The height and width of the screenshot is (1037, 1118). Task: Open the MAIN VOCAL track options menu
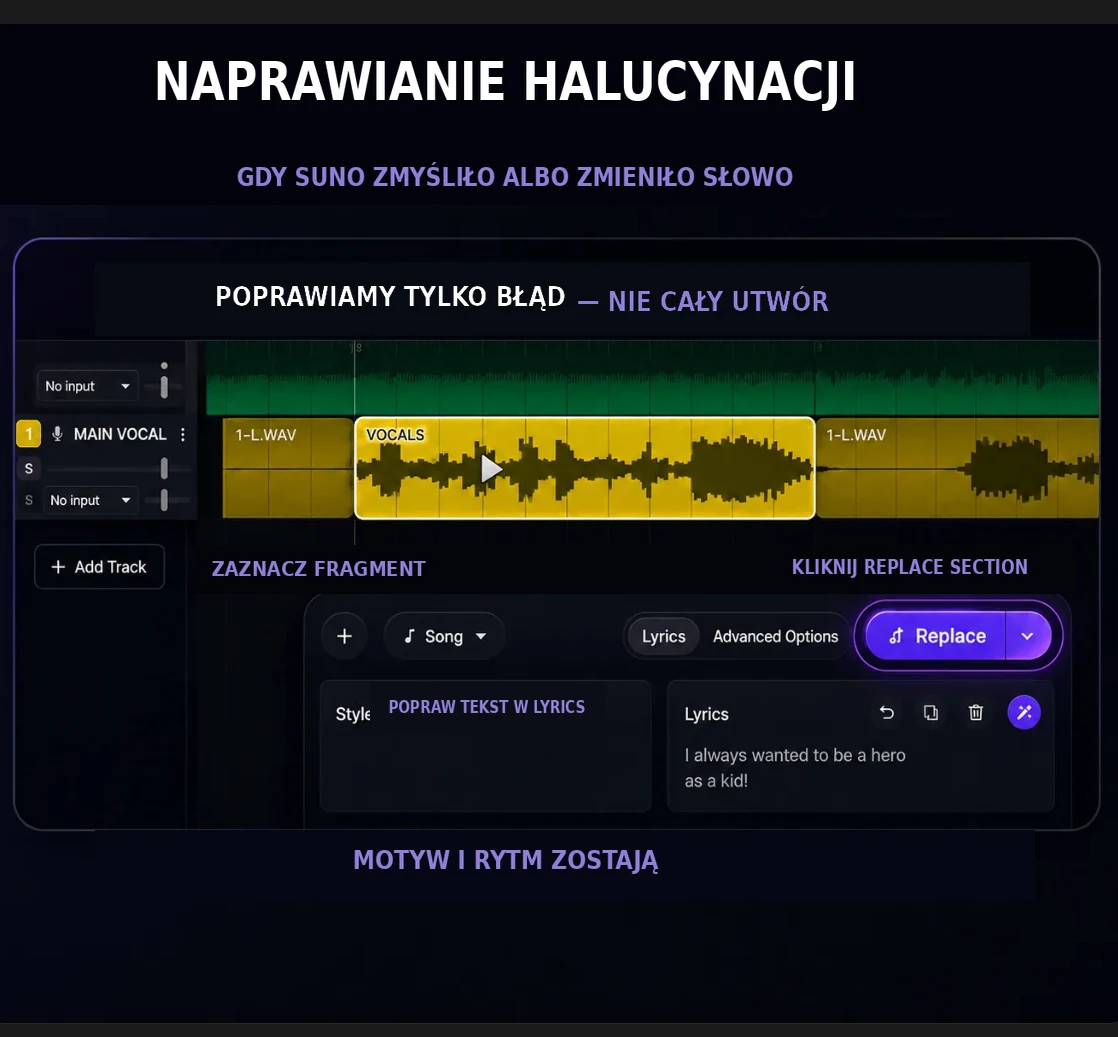click(183, 434)
